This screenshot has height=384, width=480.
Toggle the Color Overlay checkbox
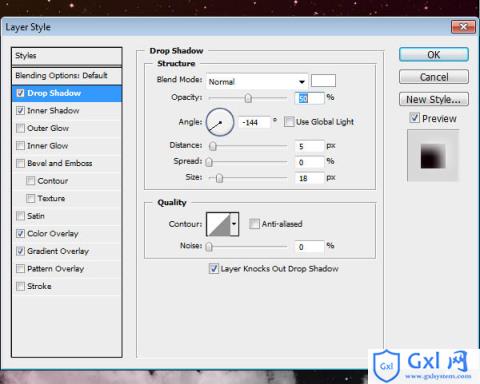click(x=20, y=233)
